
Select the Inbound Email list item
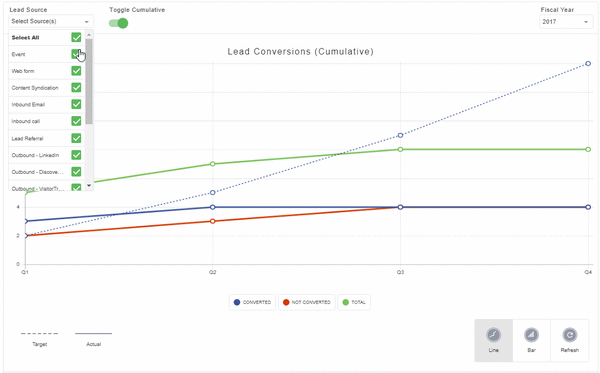(x=46, y=104)
